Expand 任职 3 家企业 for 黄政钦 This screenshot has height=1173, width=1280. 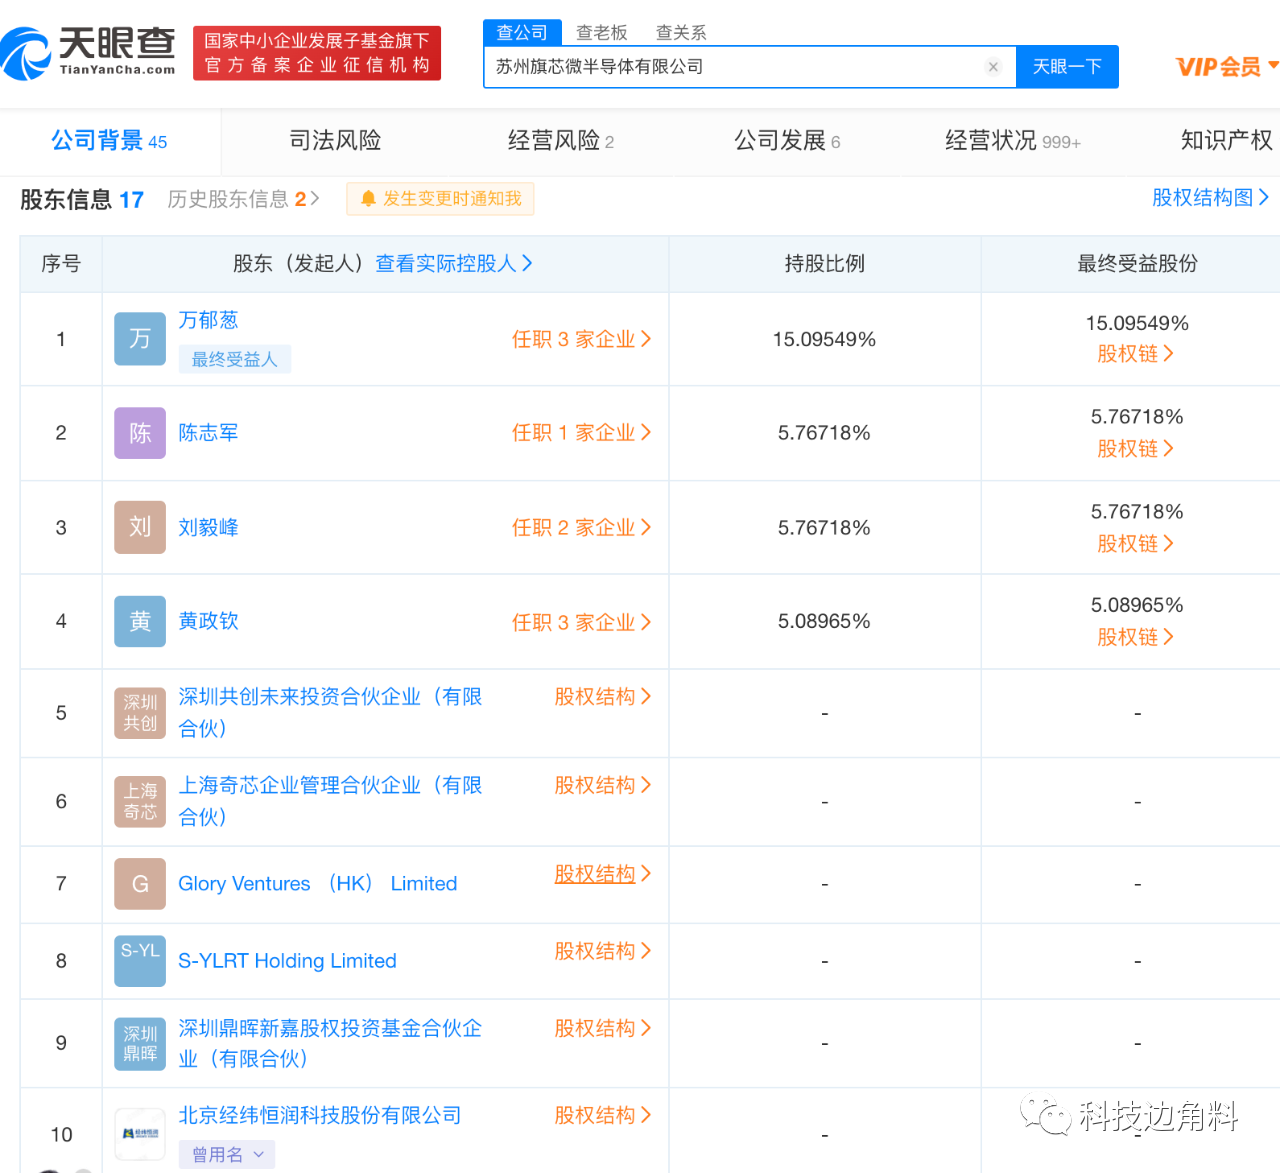click(x=582, y=623)
